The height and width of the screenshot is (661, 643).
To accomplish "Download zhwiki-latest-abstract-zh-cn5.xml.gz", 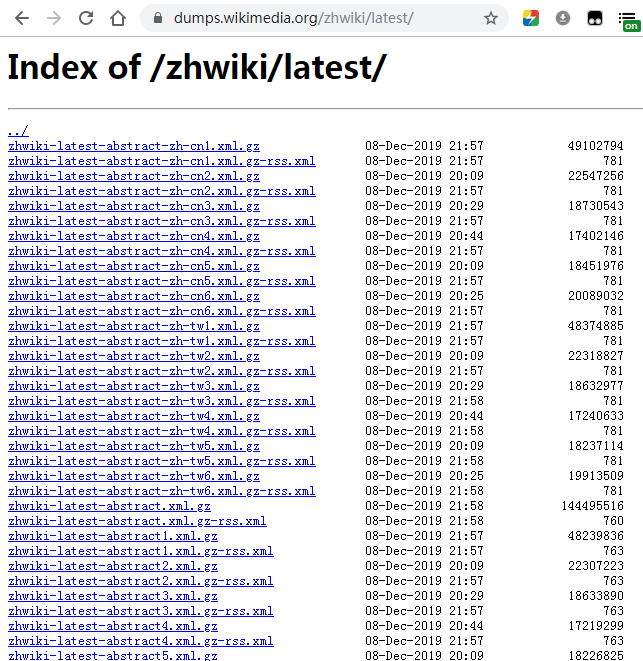I will click(134, 266).
